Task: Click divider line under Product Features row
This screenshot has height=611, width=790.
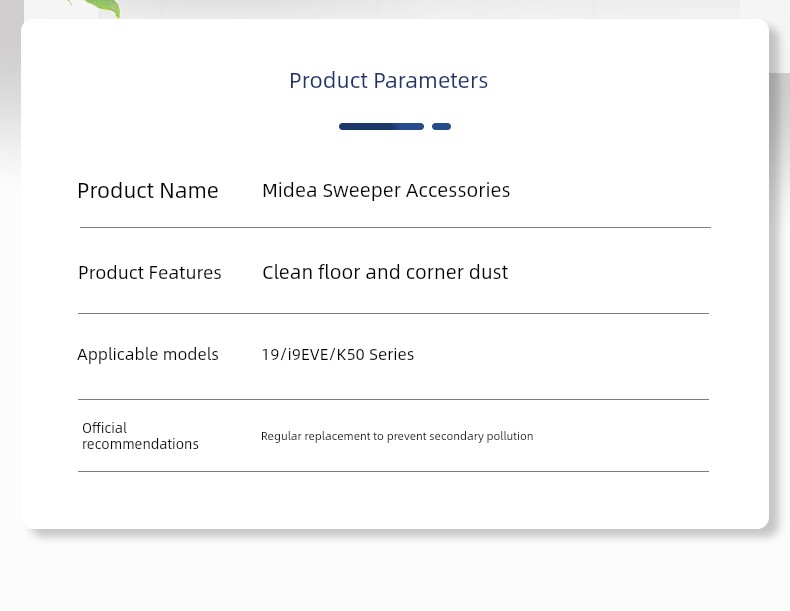Action: pyautogui.click(x=393, y=313)
